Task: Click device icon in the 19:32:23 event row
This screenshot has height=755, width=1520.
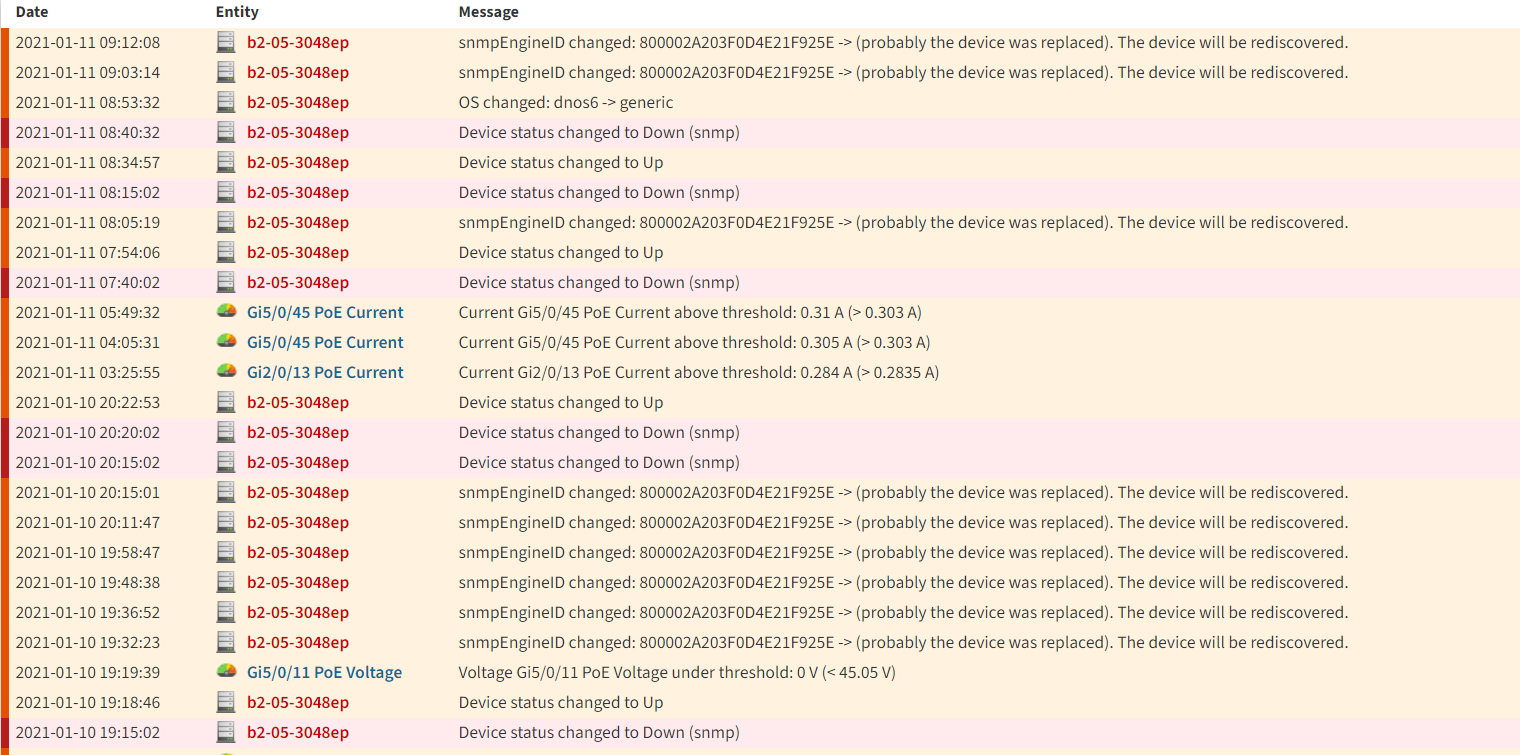Action: 226,642
